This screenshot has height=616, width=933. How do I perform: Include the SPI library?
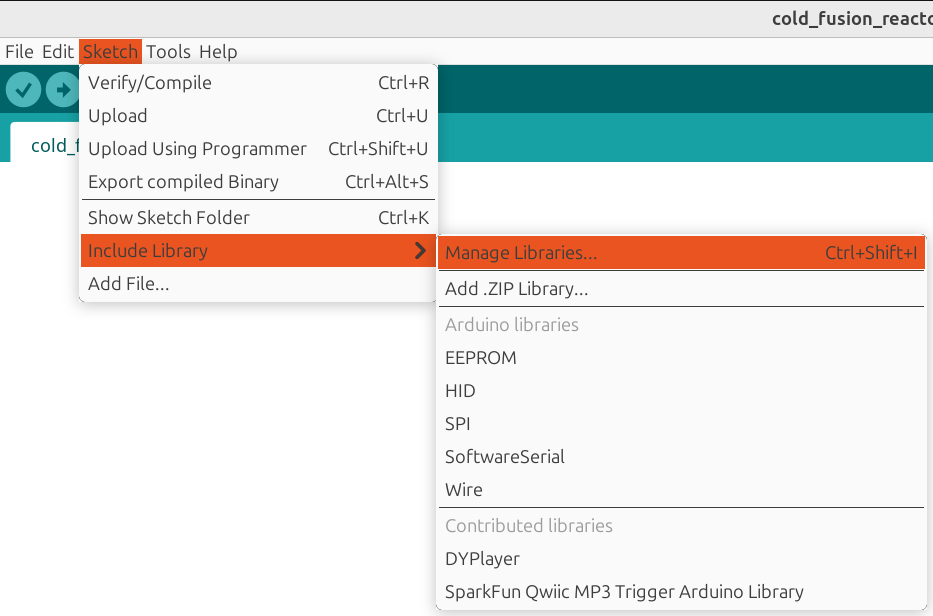[x=457, y=423]
